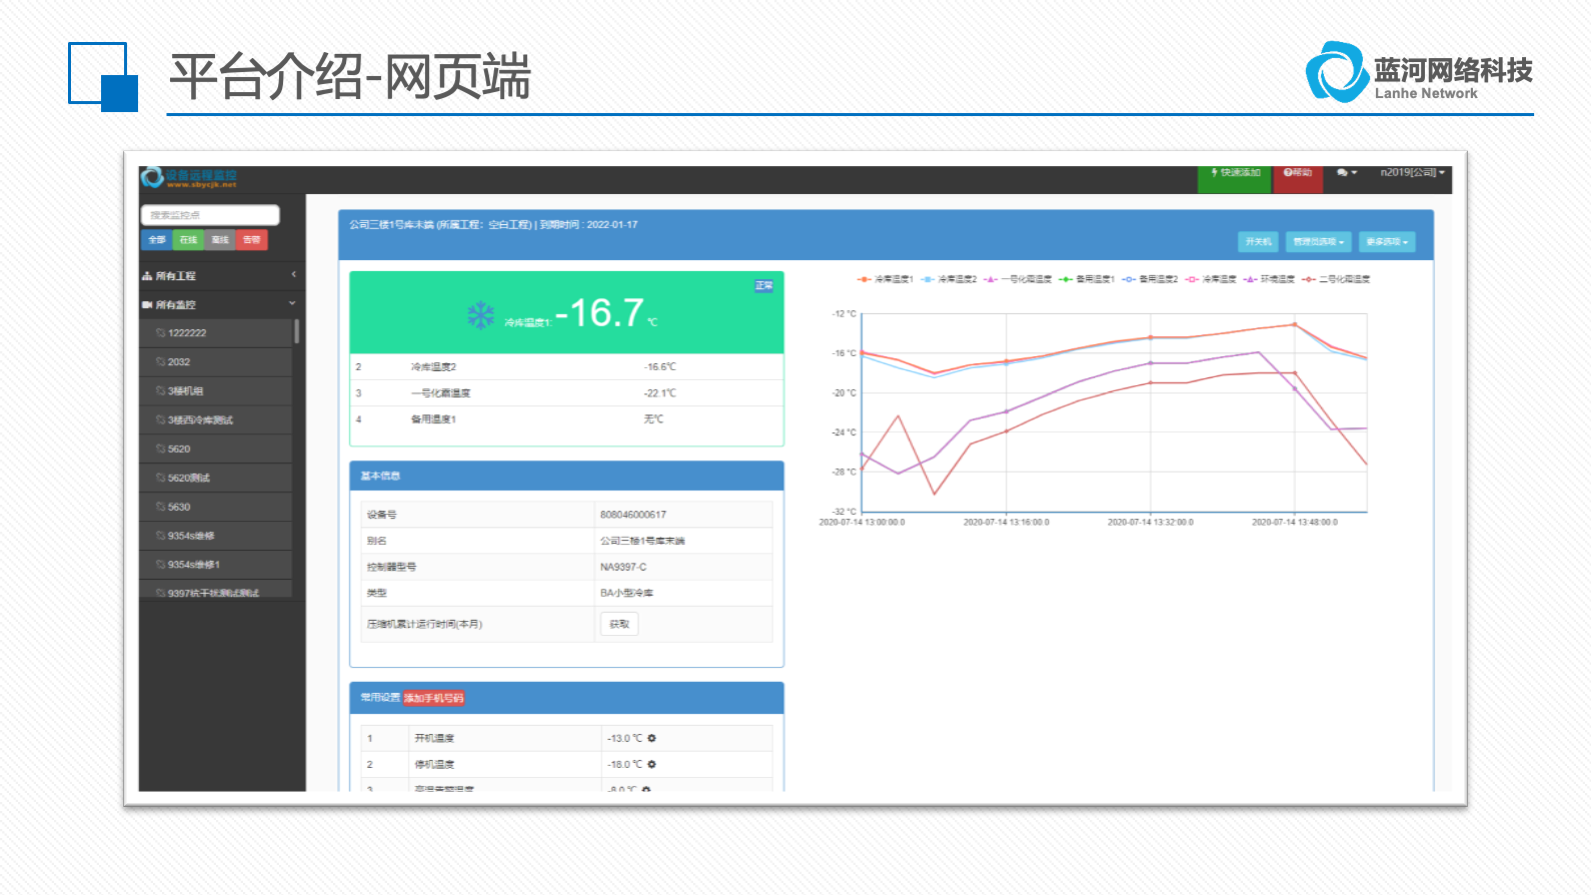This screenshot has height=895, width=1591.
Task: Click the 帮助 help question icon
Action: click(1288, 173)
